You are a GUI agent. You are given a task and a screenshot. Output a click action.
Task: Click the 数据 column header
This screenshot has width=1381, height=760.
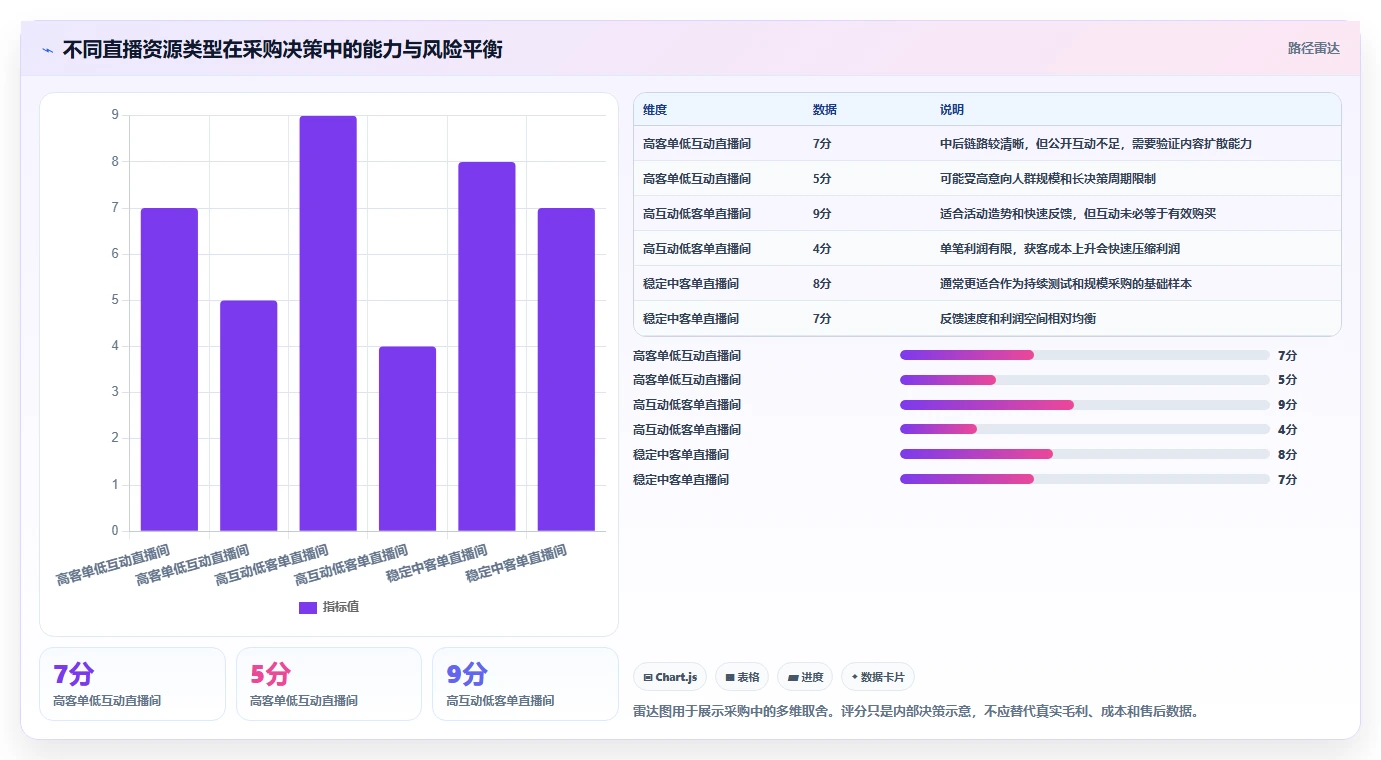(x=825, y=110)
